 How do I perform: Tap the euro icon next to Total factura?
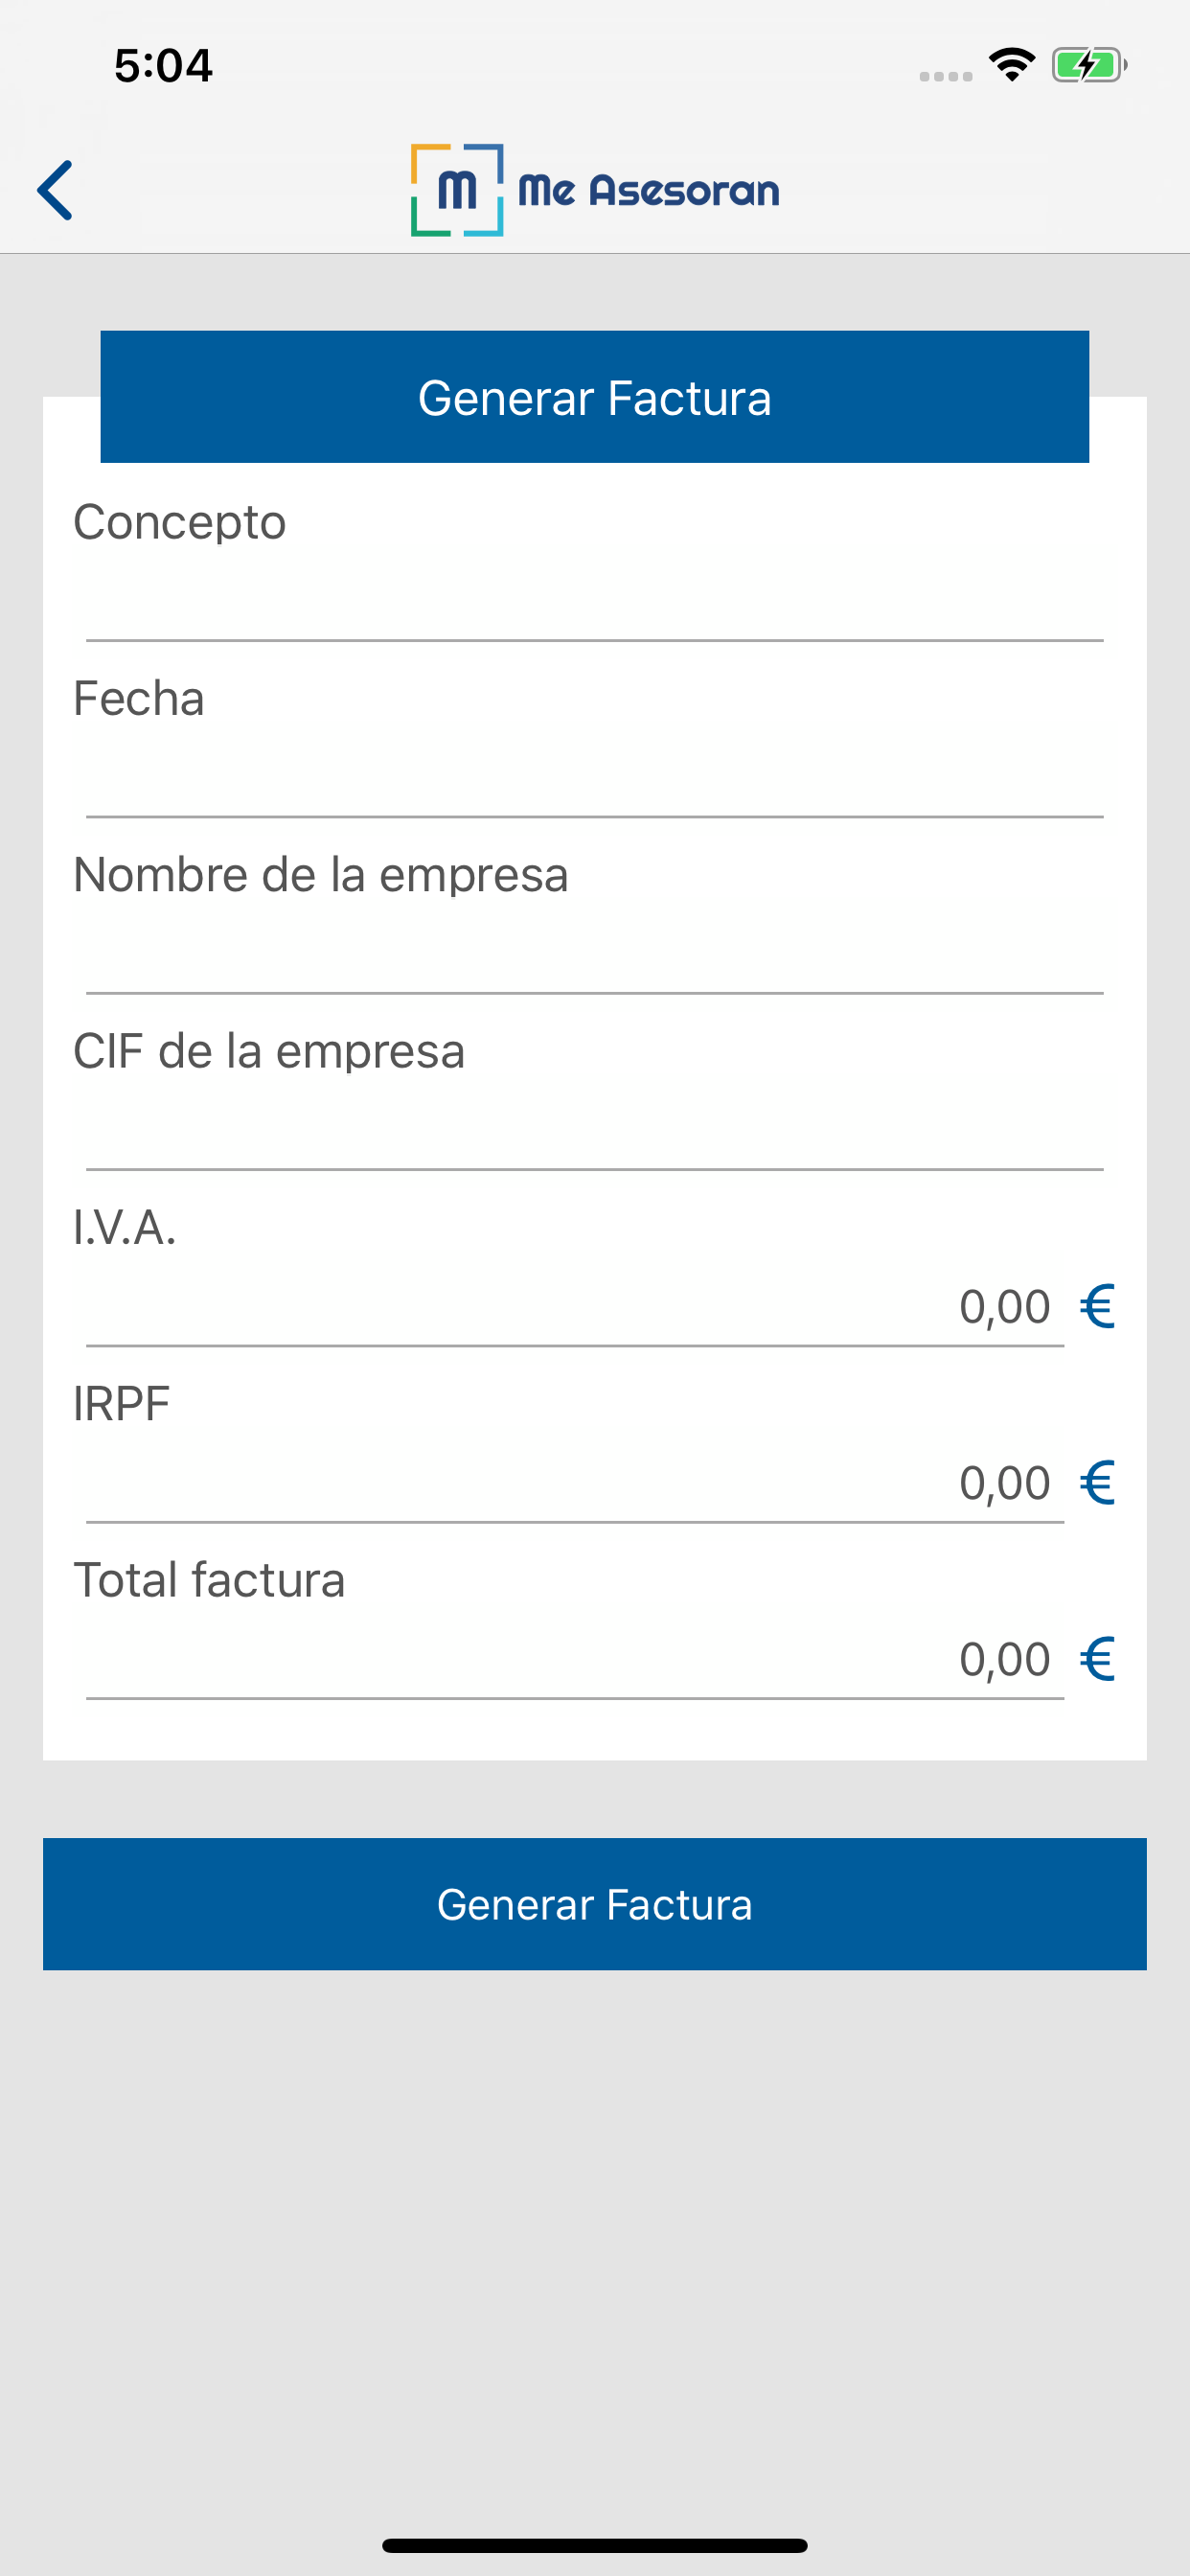coord(1097,1659)
